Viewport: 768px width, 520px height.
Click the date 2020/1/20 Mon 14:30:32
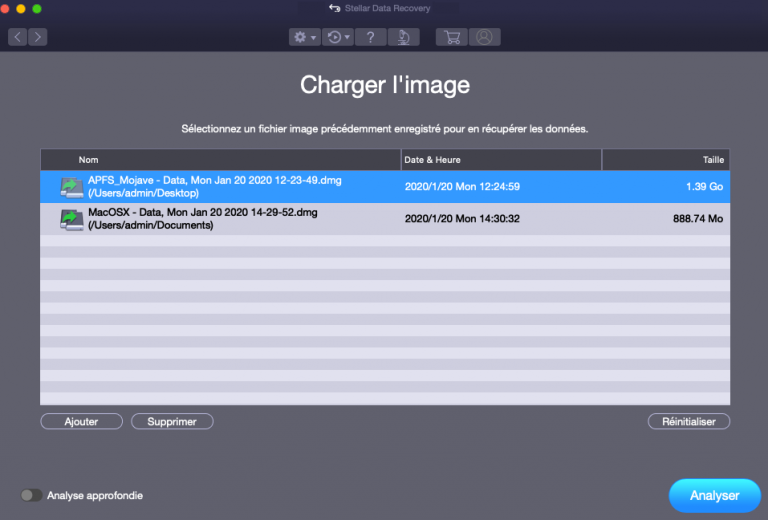(462, 219)
